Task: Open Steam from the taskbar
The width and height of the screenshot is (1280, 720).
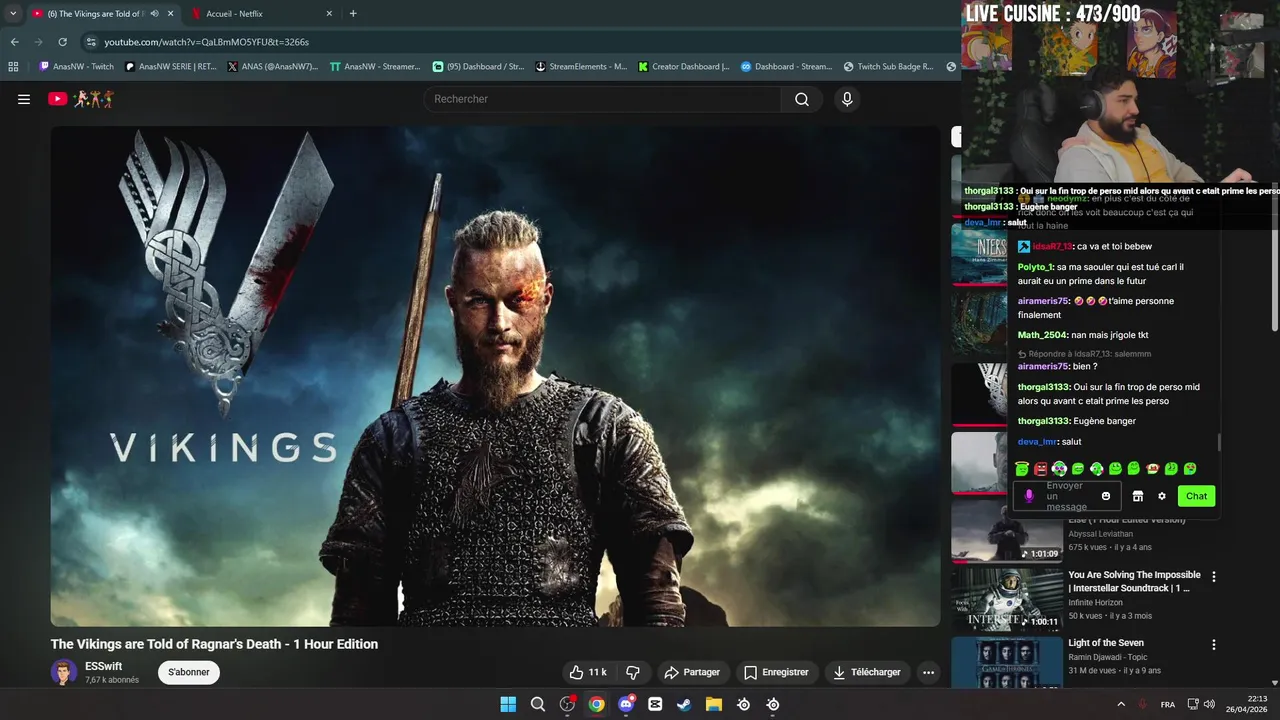Action: [x=684, y=704]
